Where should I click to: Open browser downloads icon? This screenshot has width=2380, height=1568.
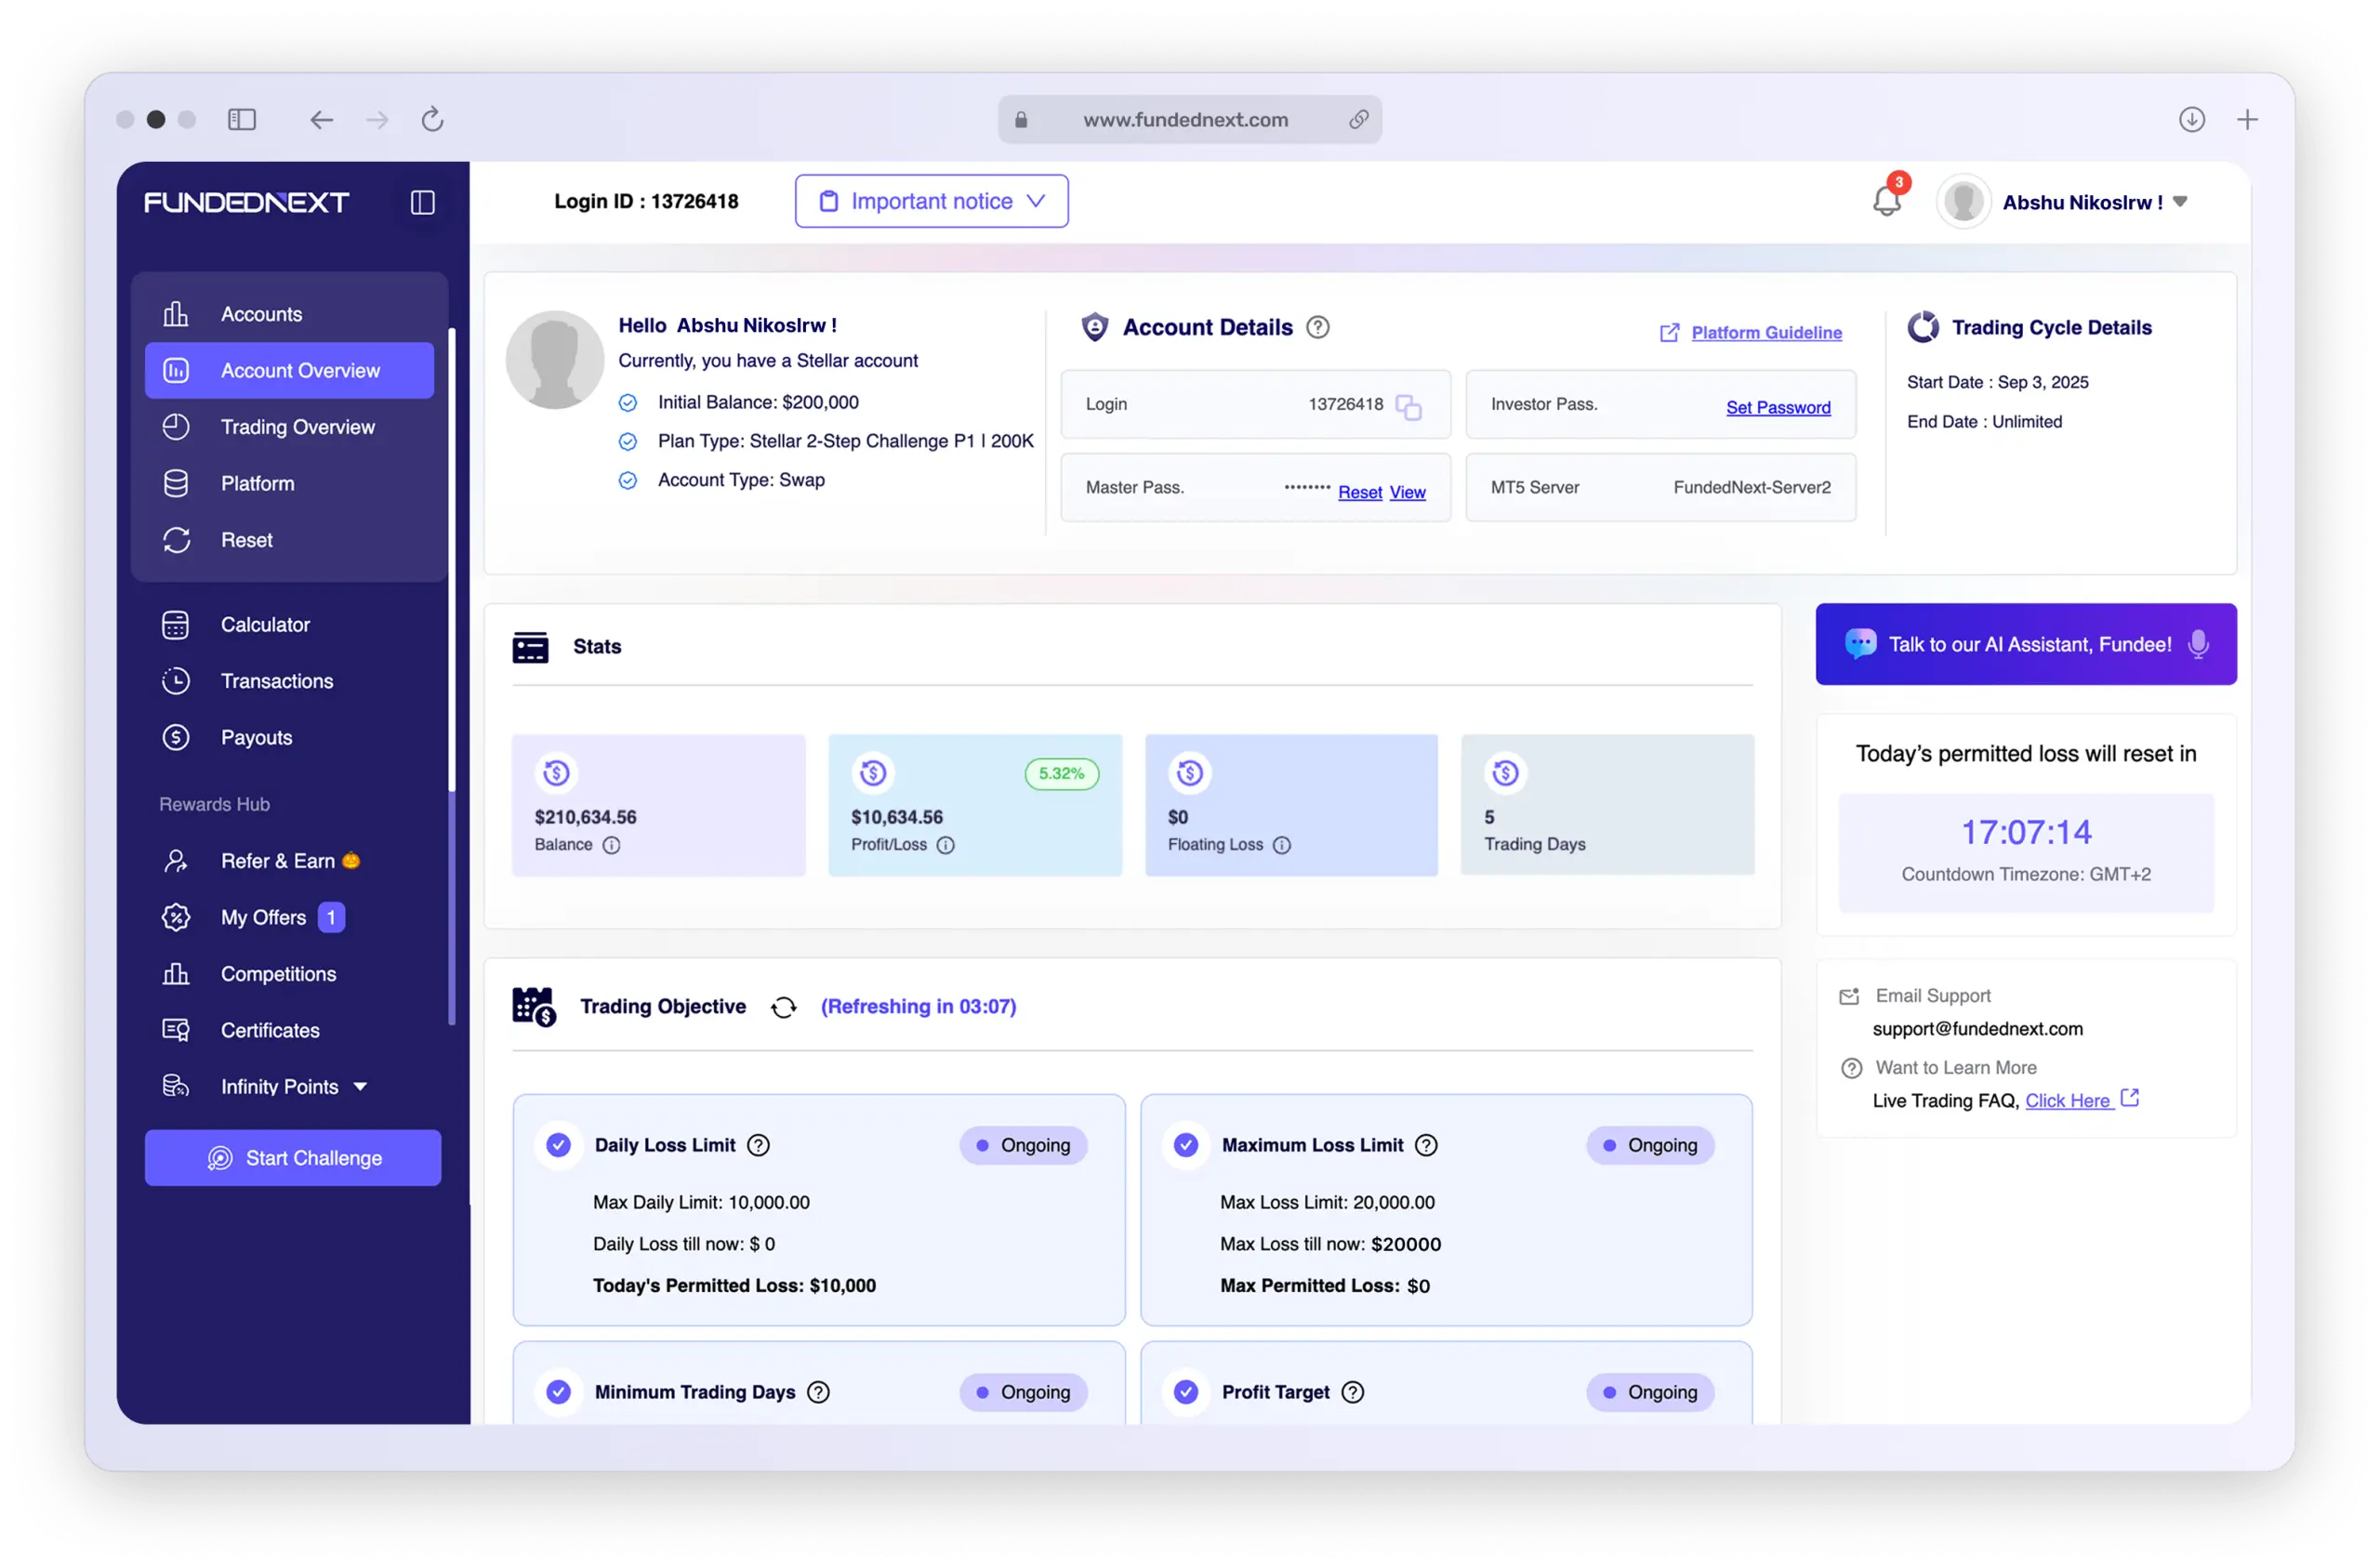tap(2191, 120)
